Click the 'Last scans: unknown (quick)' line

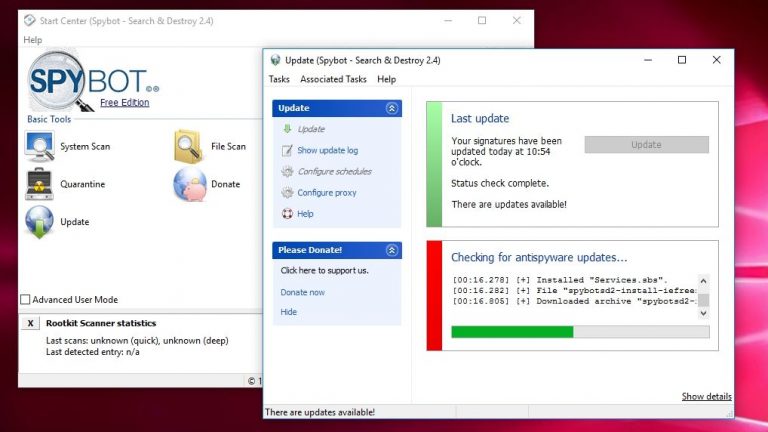137,340
